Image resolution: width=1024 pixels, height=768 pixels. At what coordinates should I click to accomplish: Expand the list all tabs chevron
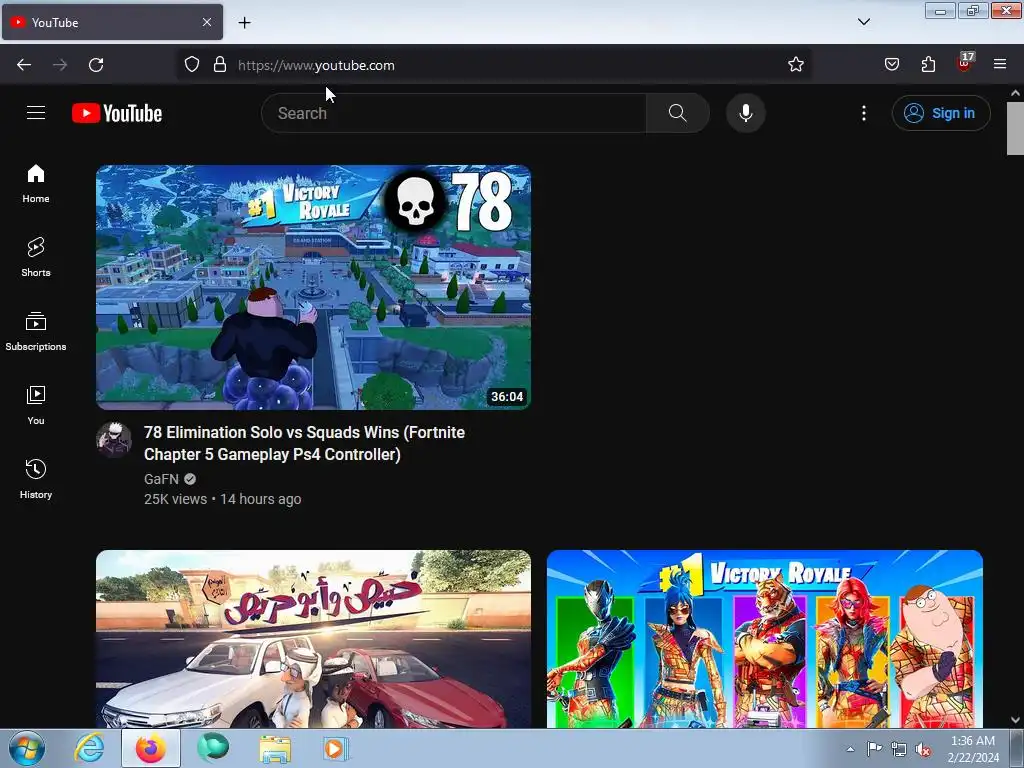[864, 22]
